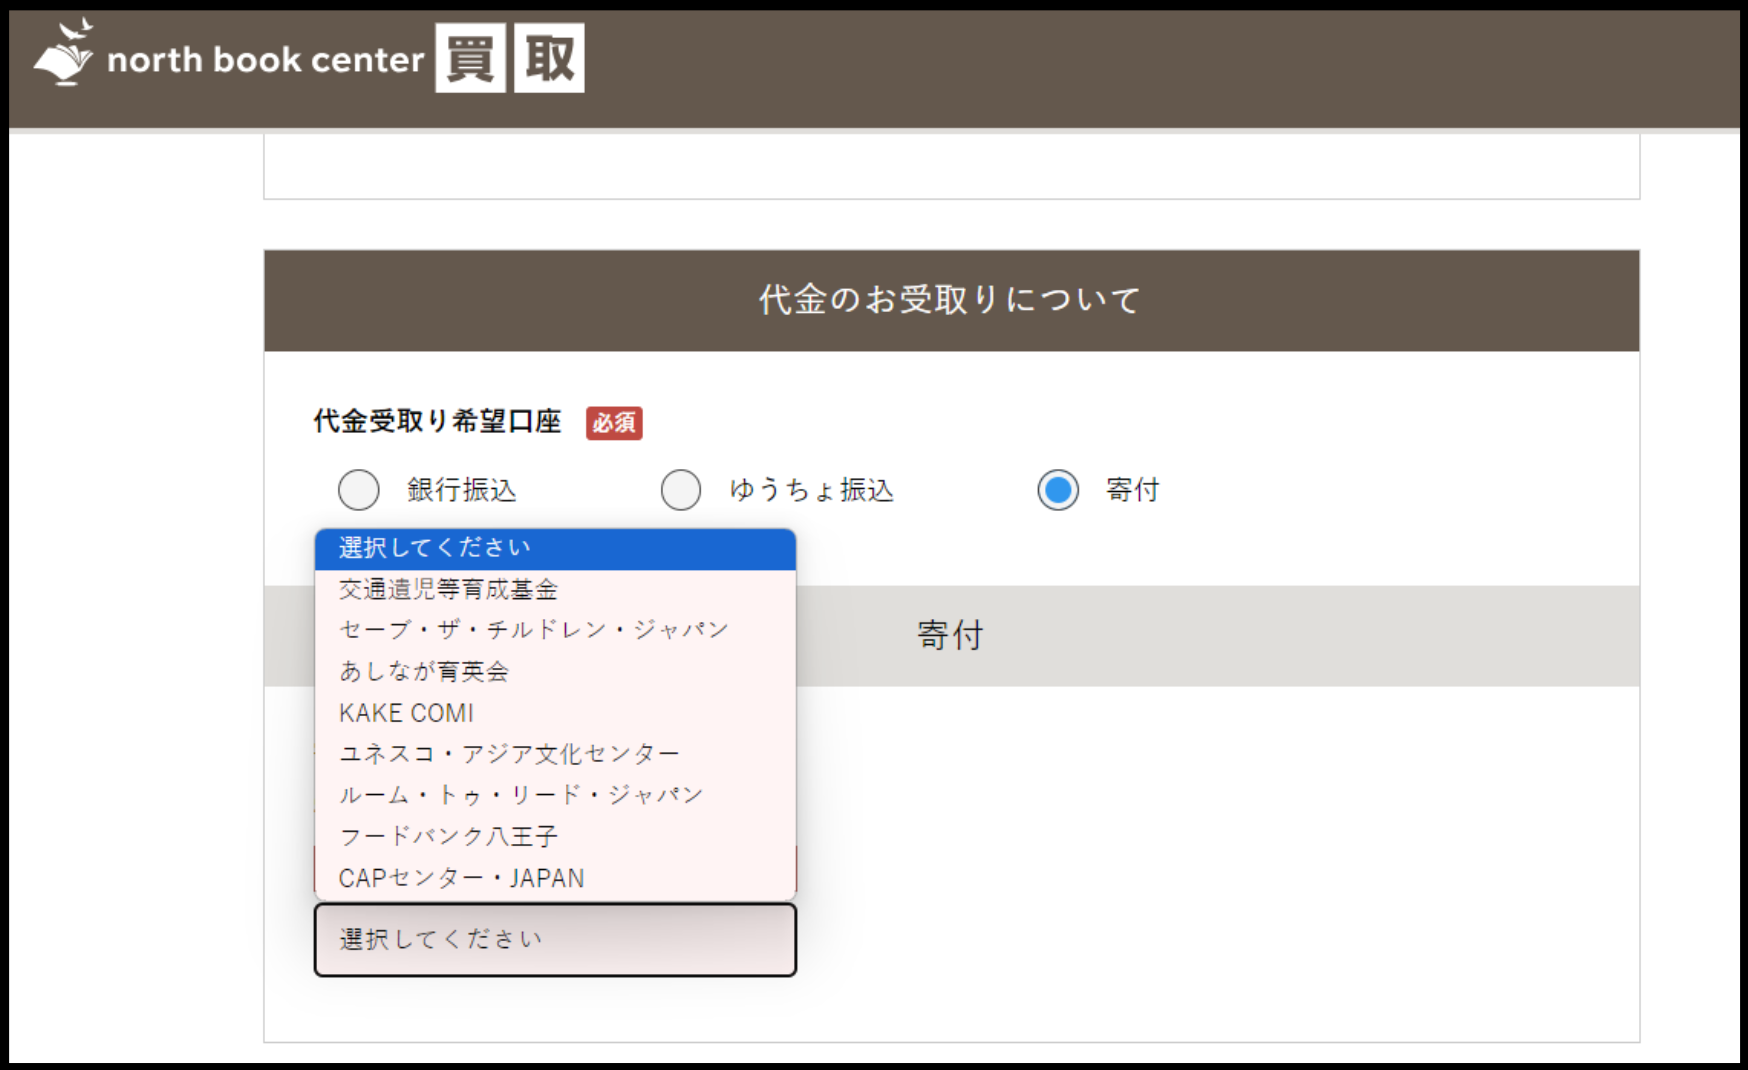Image resolution: width=1748 pixels, height=1070 pixels.
Task: Click the north book center site name
Action: click(x=265, y=60)
